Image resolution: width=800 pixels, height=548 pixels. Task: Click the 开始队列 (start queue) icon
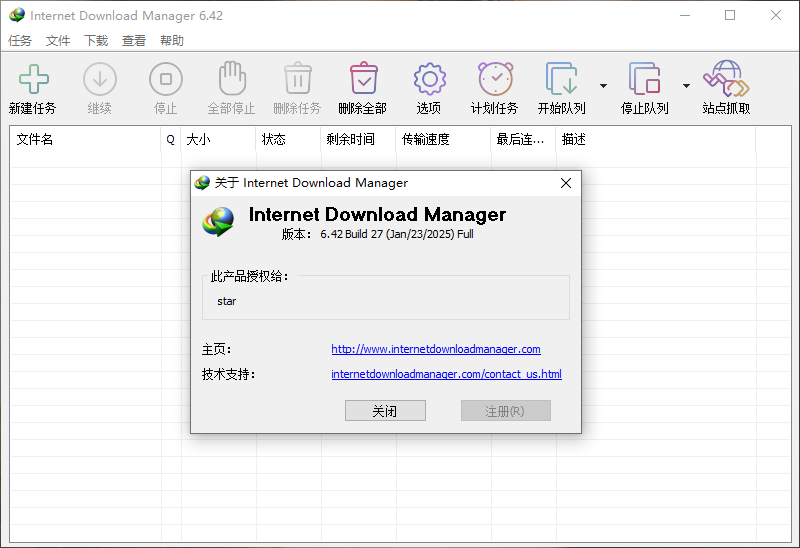(561, 79)
